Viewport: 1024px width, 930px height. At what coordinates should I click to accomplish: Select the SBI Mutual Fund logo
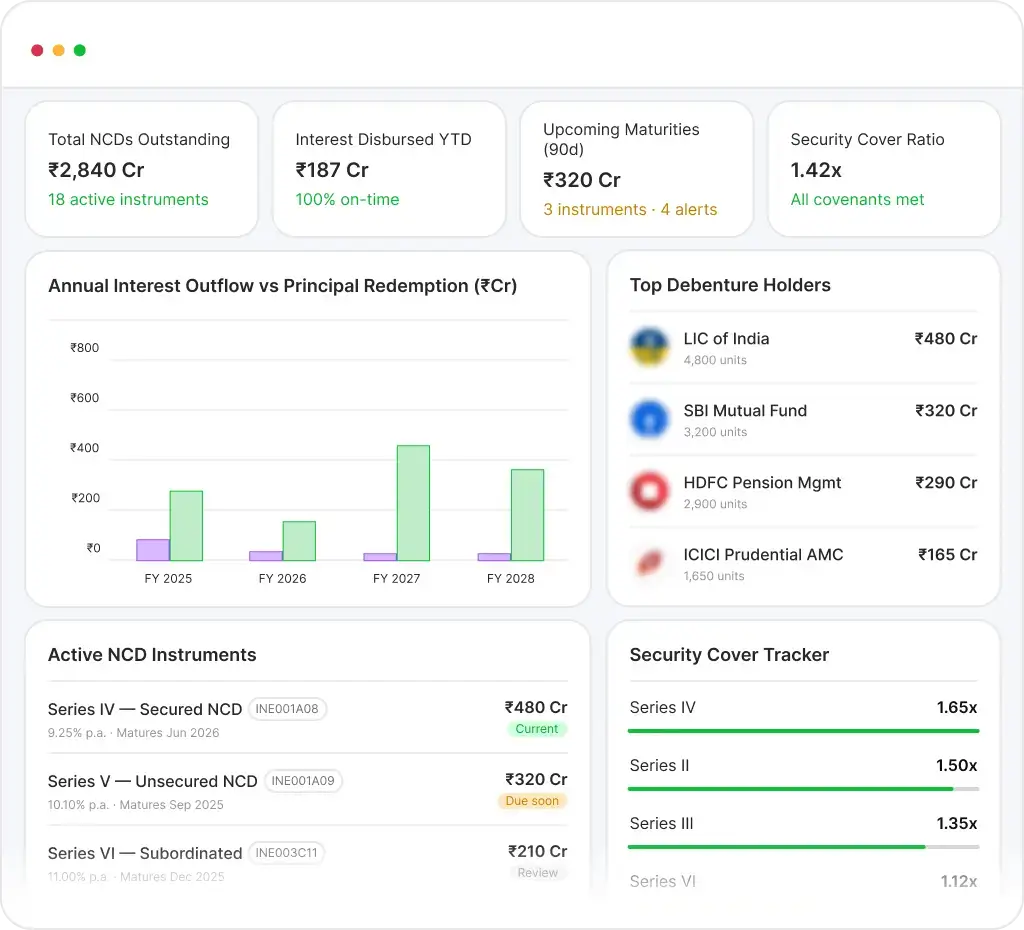tap(649, 419)
